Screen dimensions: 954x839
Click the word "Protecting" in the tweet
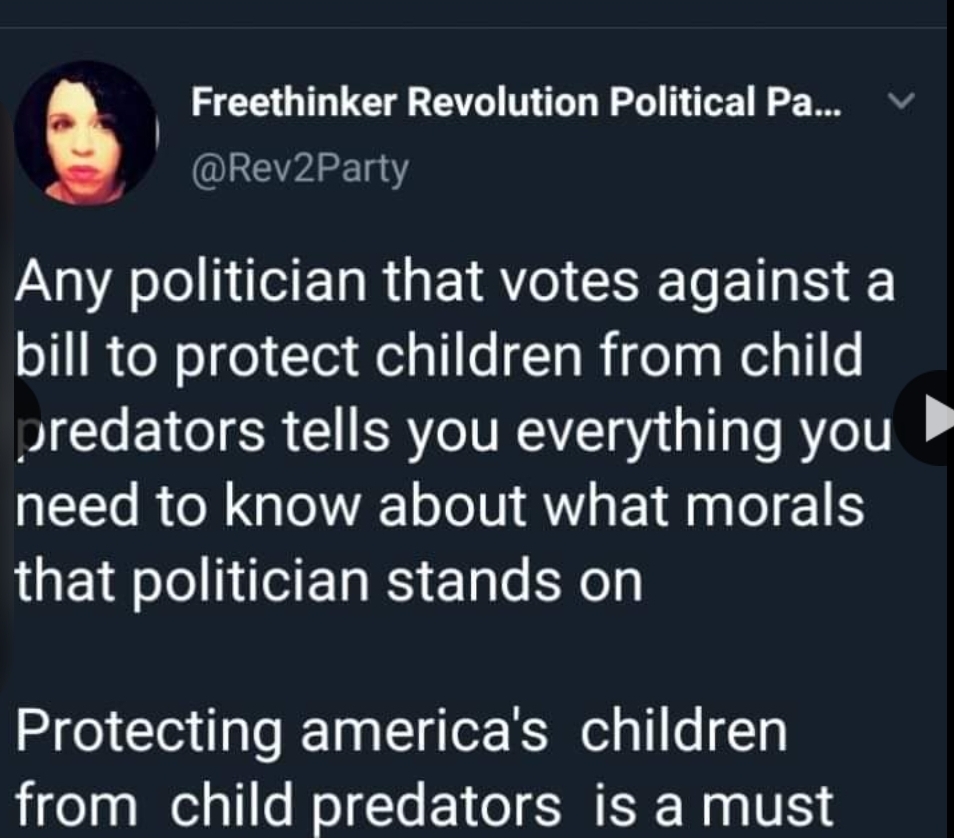pos(150,730)
